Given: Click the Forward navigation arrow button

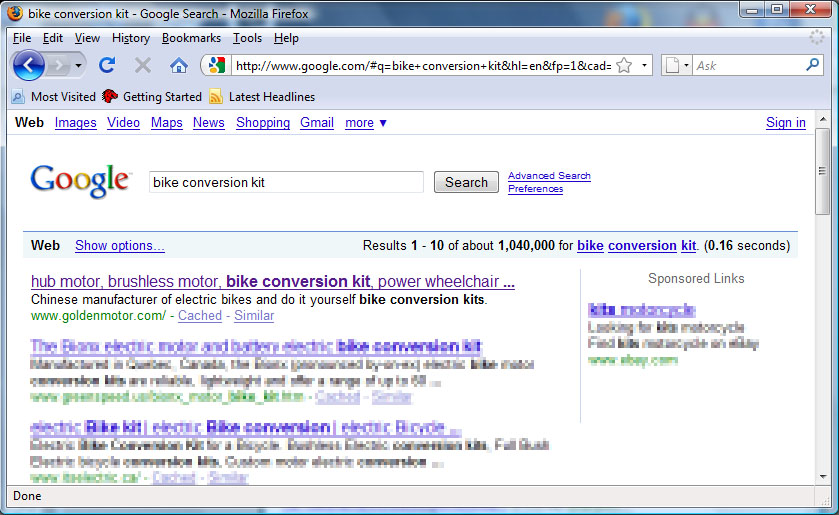Looking at the screenshot, I should (x=58, y=66).
